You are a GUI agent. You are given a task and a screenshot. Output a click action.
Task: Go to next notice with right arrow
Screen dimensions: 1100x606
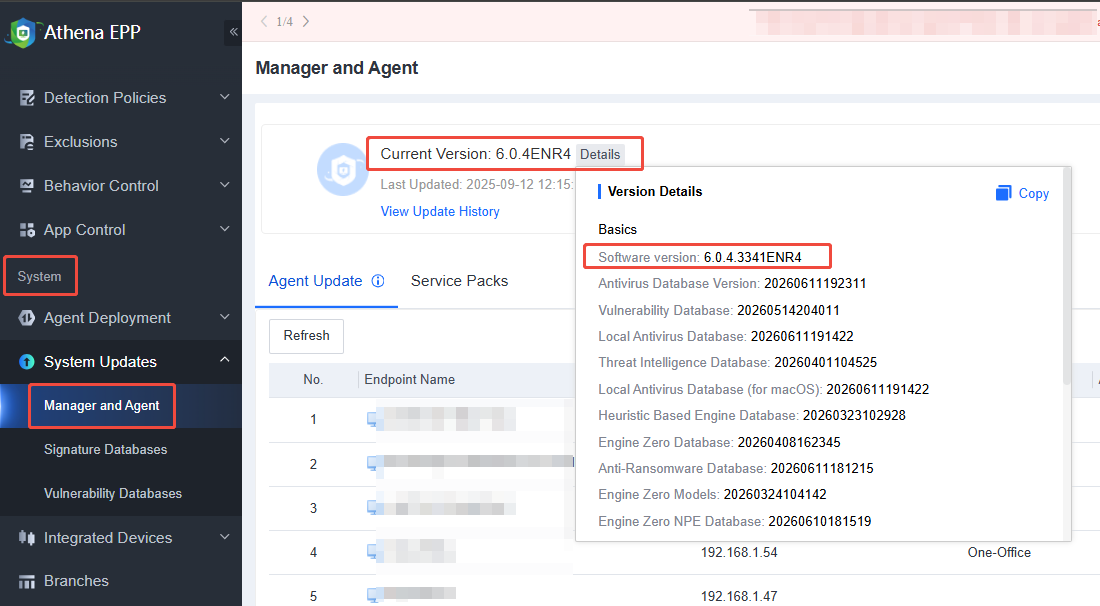pos(306,21)
